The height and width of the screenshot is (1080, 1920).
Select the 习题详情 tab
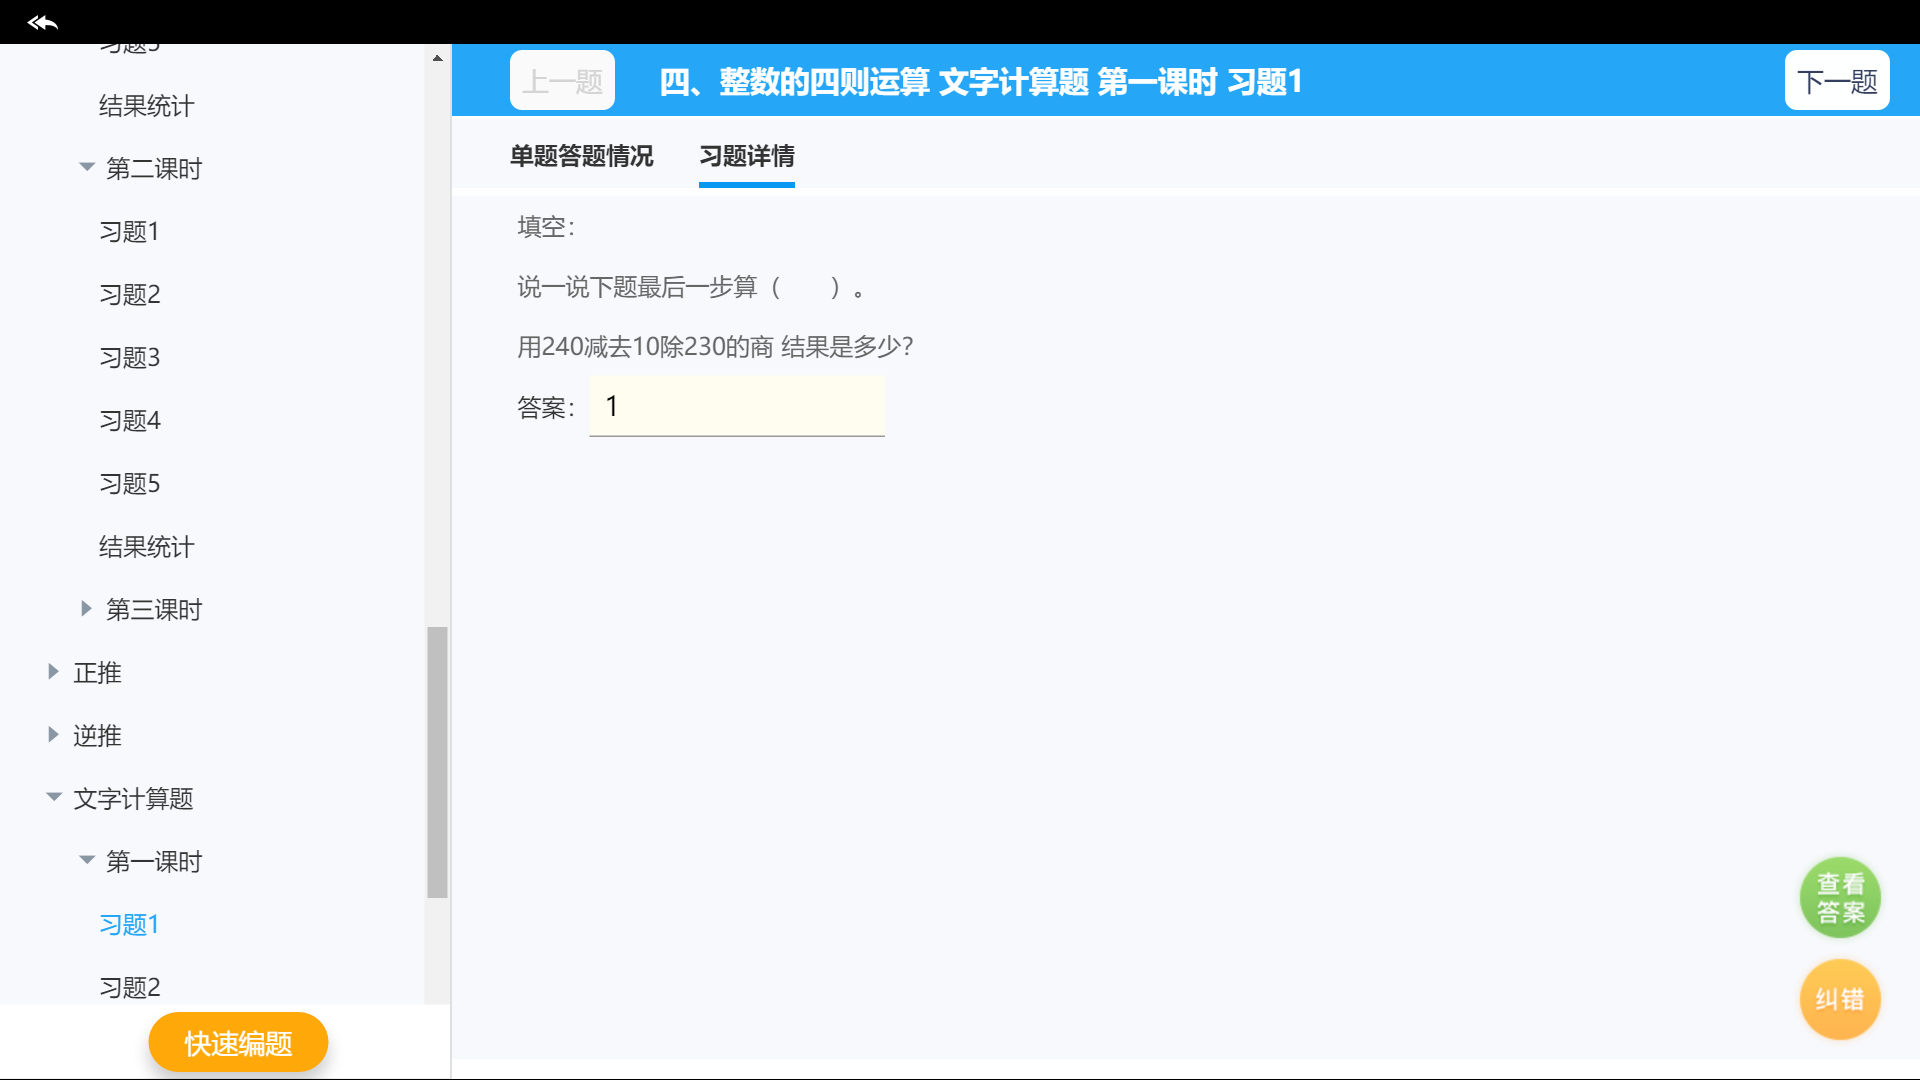(746, 156)
